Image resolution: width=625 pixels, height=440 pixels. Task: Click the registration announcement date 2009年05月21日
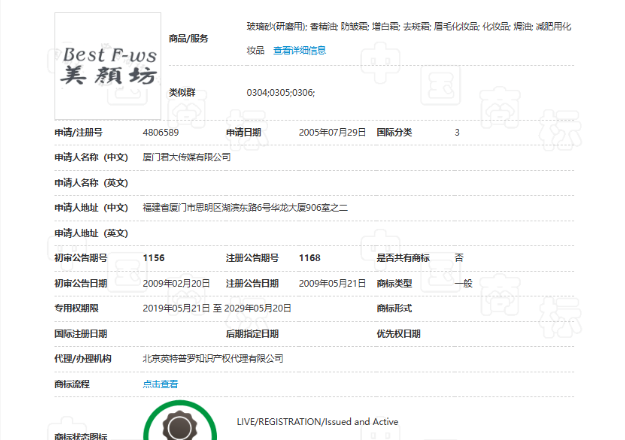click(332, 283)
